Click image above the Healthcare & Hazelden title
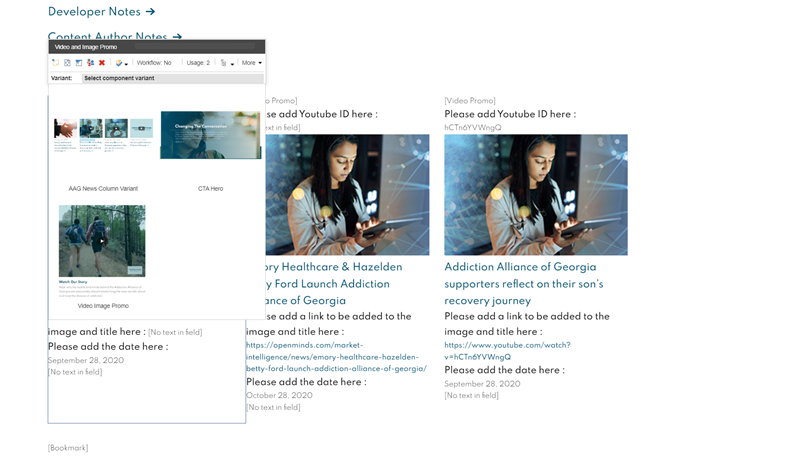 [347, 194]
